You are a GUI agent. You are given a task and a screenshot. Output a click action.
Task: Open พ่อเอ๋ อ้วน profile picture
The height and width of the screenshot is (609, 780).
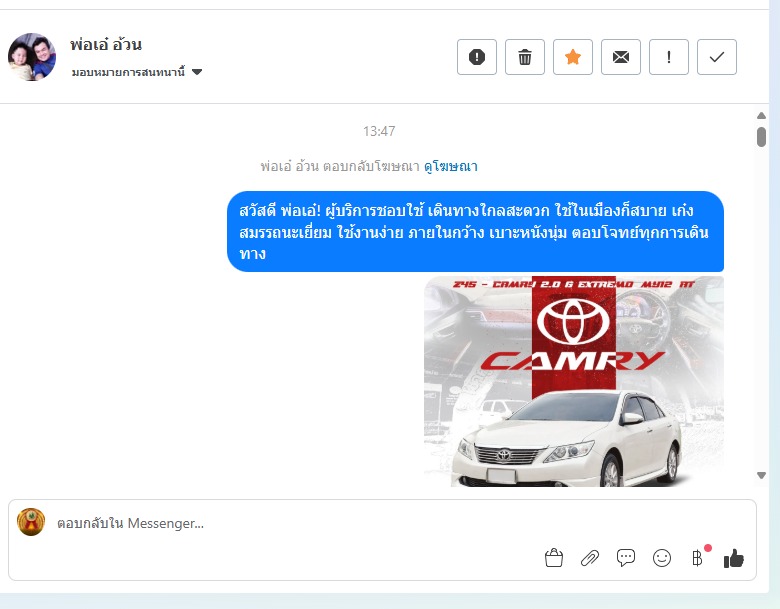32,57
